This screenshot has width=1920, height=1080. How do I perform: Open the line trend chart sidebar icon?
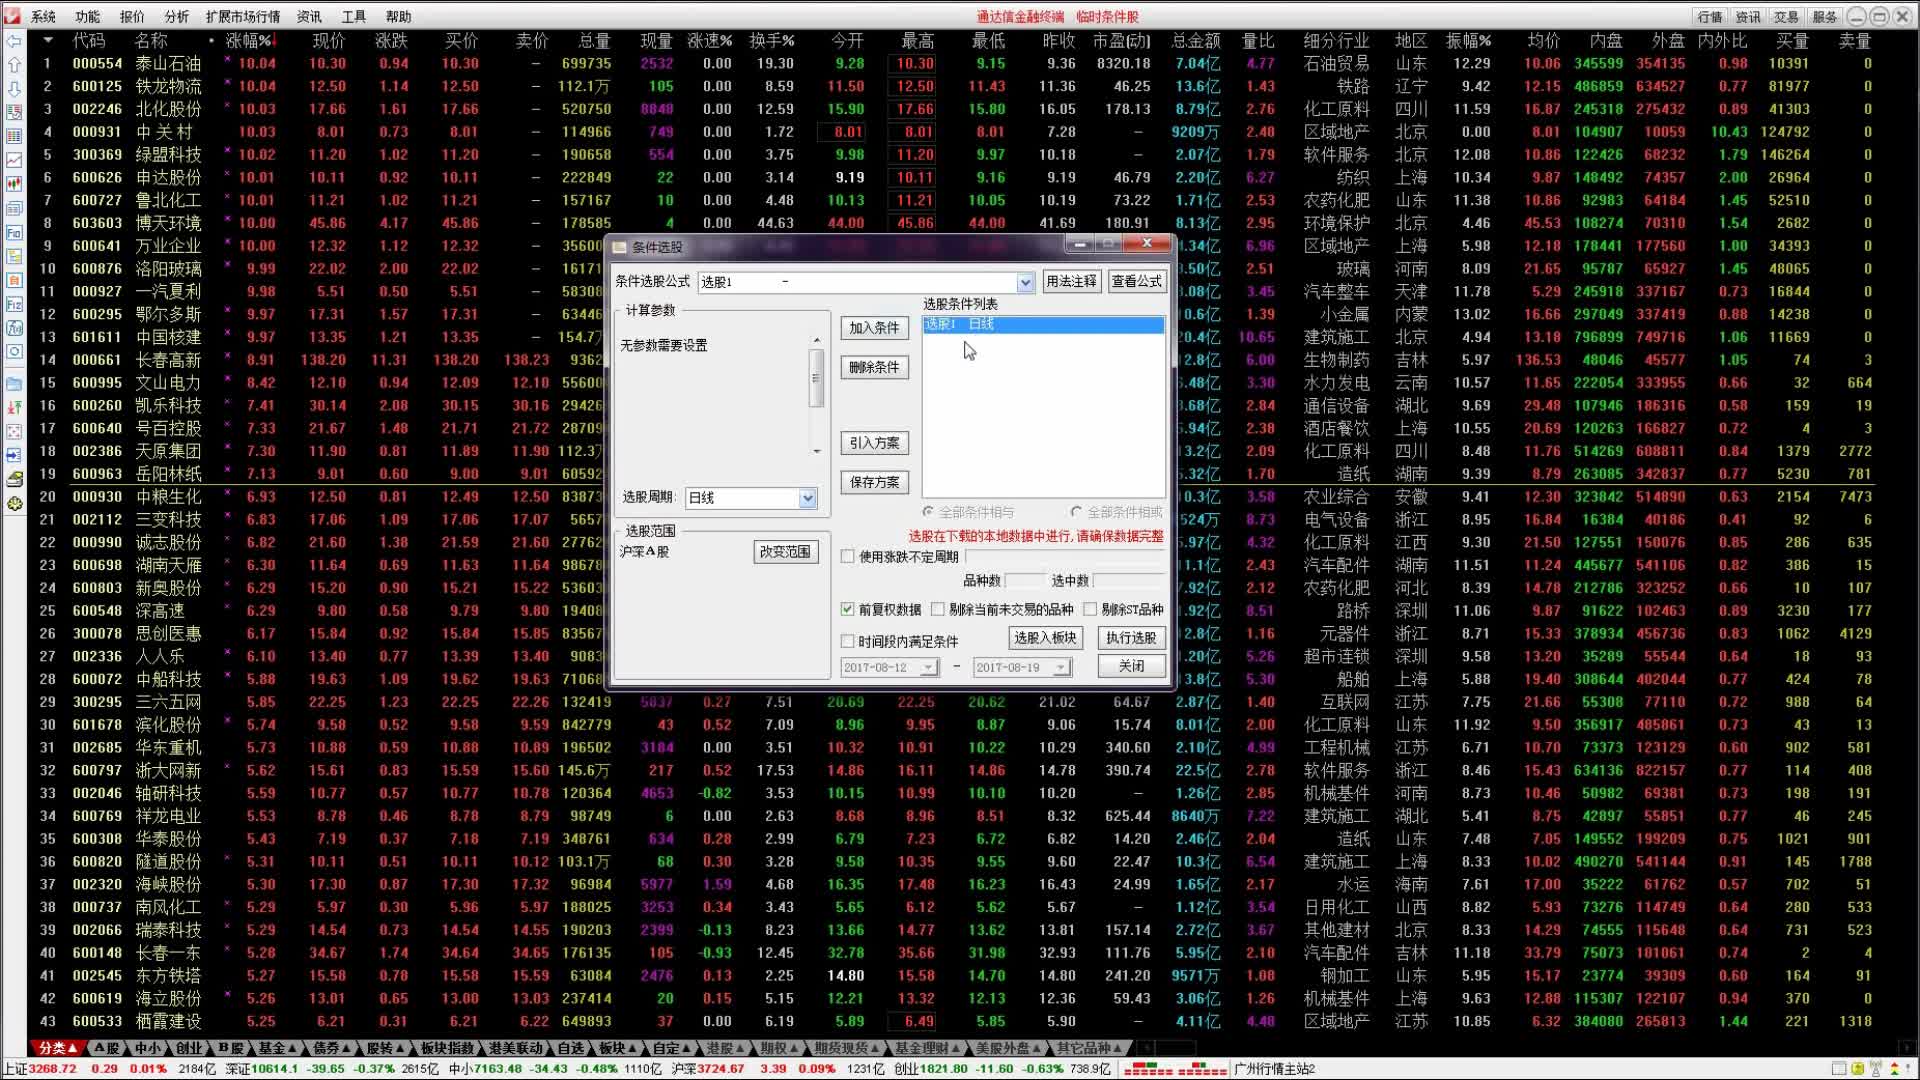click(x=14, y=160)
